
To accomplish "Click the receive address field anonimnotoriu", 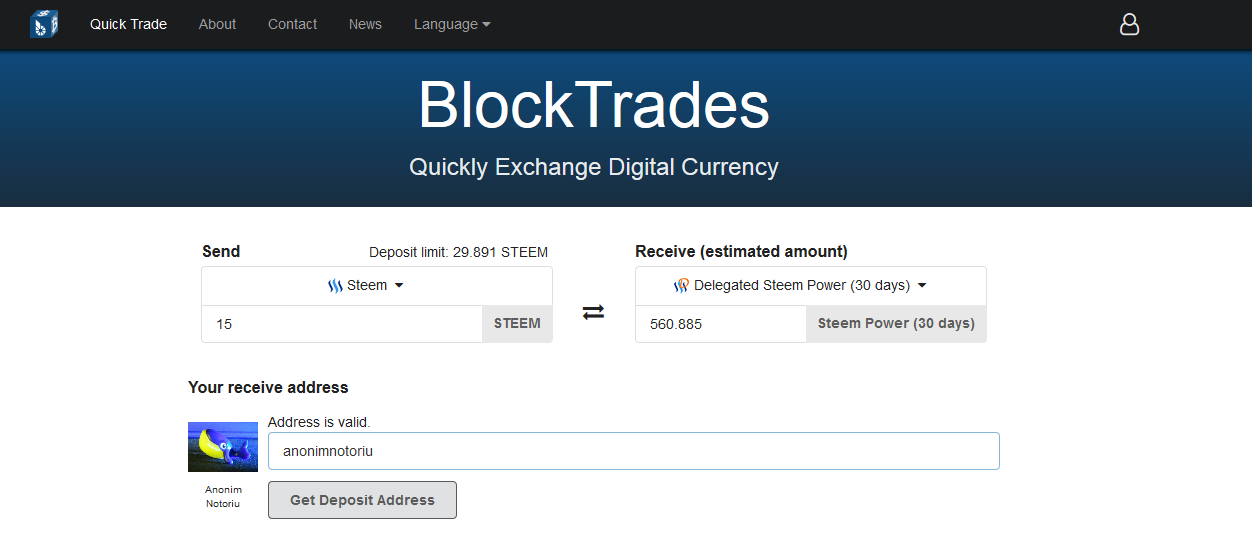I will click(x=634, y=451).
